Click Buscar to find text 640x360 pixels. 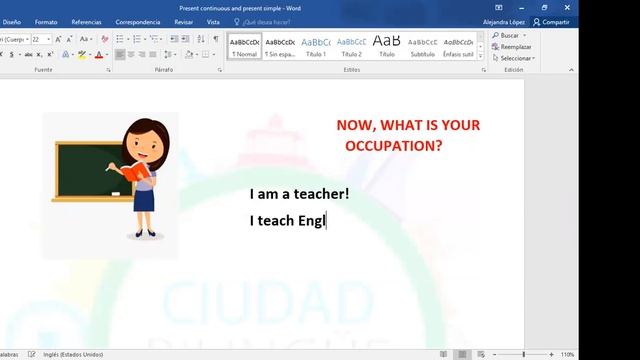506,36
